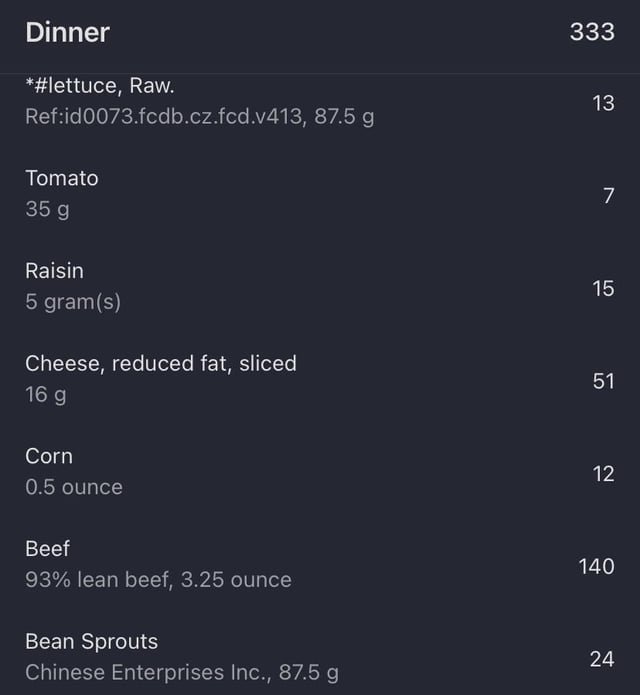This screenshot has height=695, width=640.
Task: Click the Cheese 51 calorie value
Action: coord(604,381)
